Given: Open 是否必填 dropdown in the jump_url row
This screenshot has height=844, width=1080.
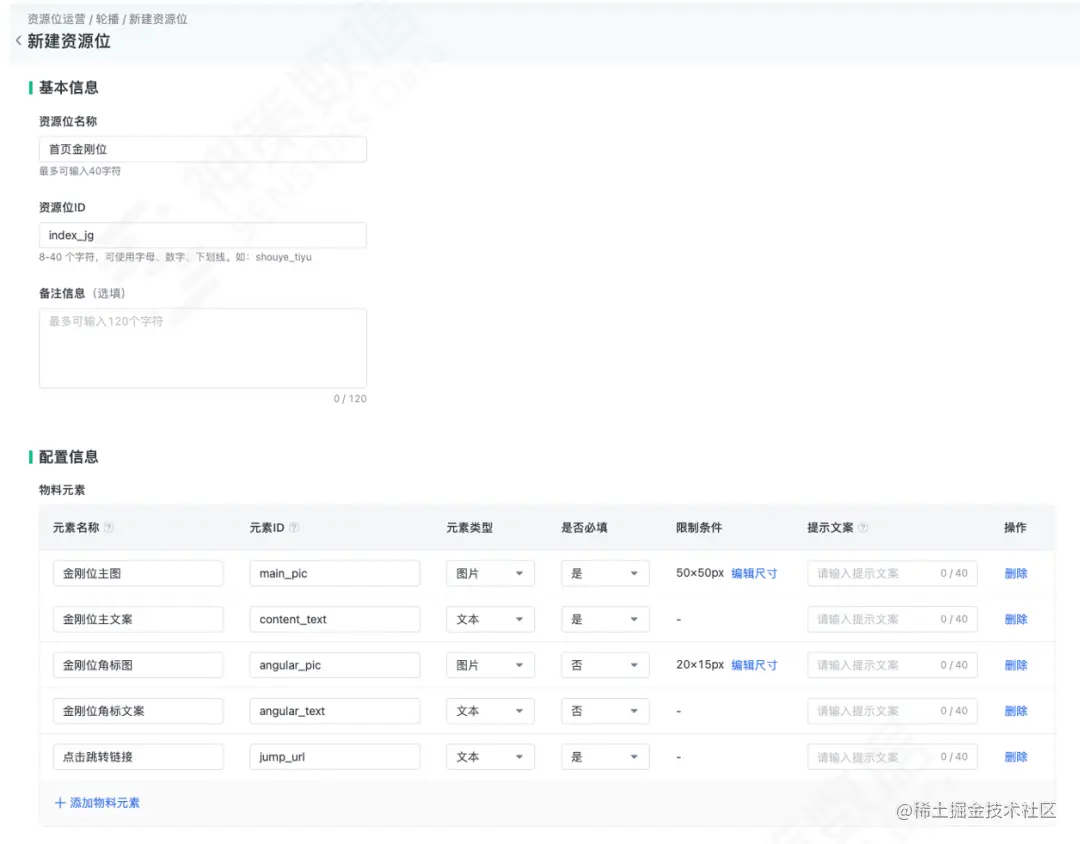Looking at the screenshot, I should (x=605, y=756).
